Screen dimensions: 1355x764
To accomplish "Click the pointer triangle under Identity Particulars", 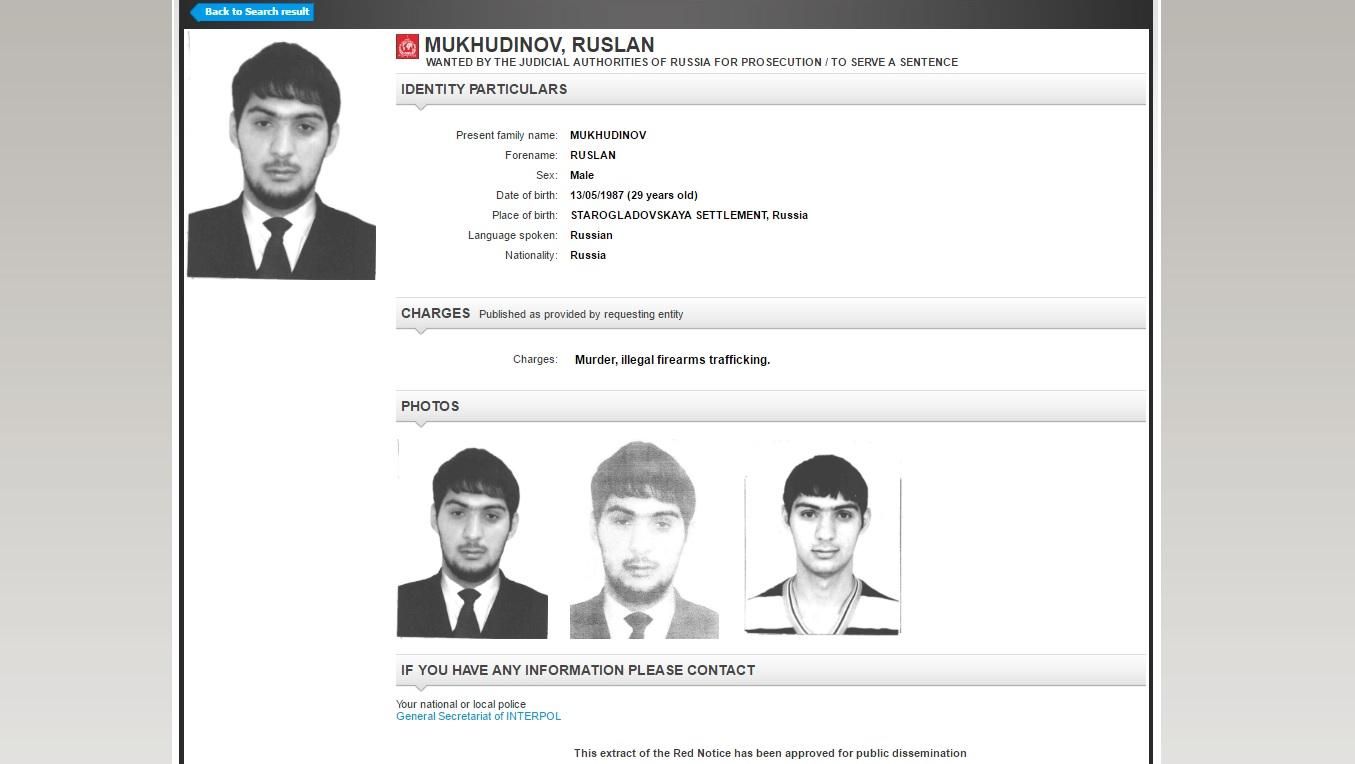I will click(x=420, y=108).
